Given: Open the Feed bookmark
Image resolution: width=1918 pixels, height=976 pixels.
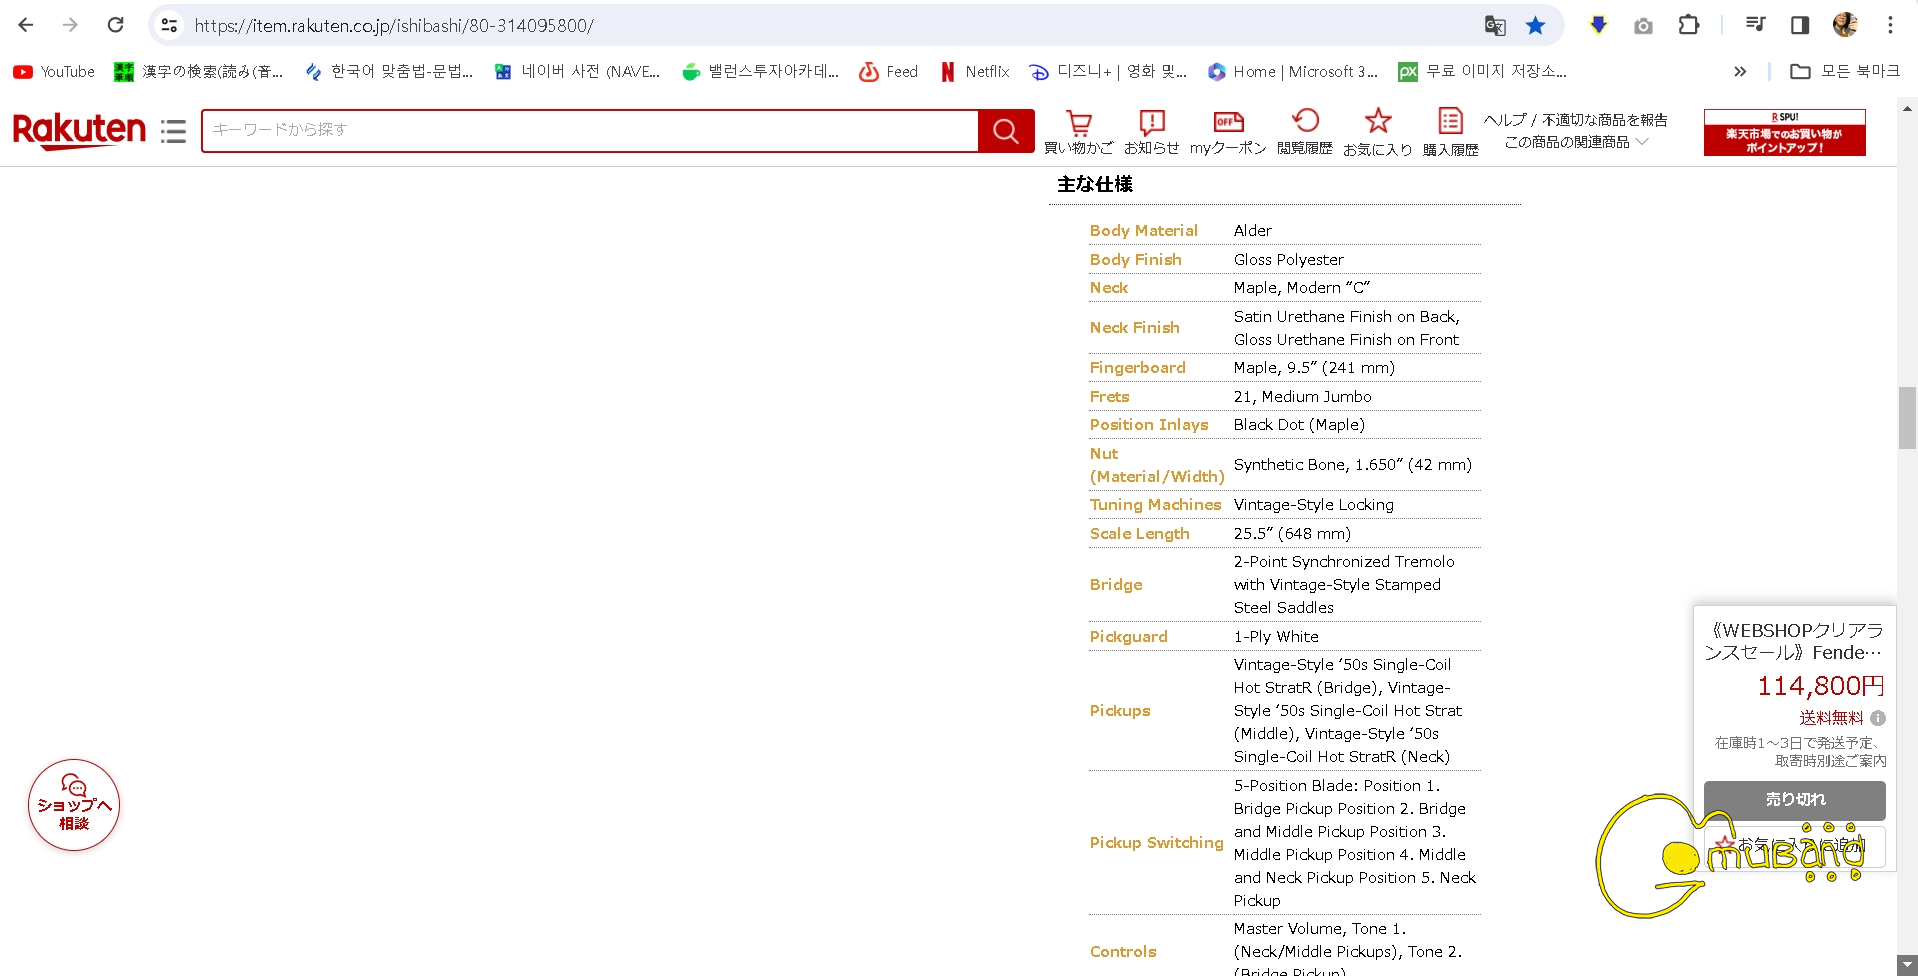Looking at the screenshot, I should click(888, 72).
